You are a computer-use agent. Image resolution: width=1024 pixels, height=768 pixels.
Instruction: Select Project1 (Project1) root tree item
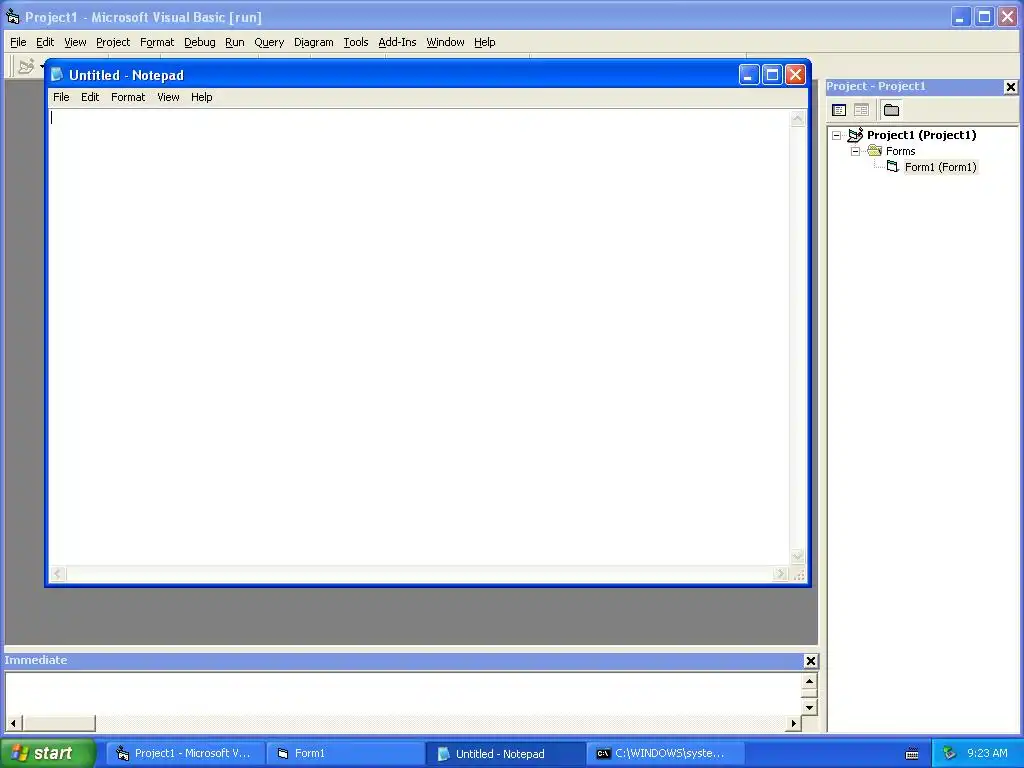(921, 135)
